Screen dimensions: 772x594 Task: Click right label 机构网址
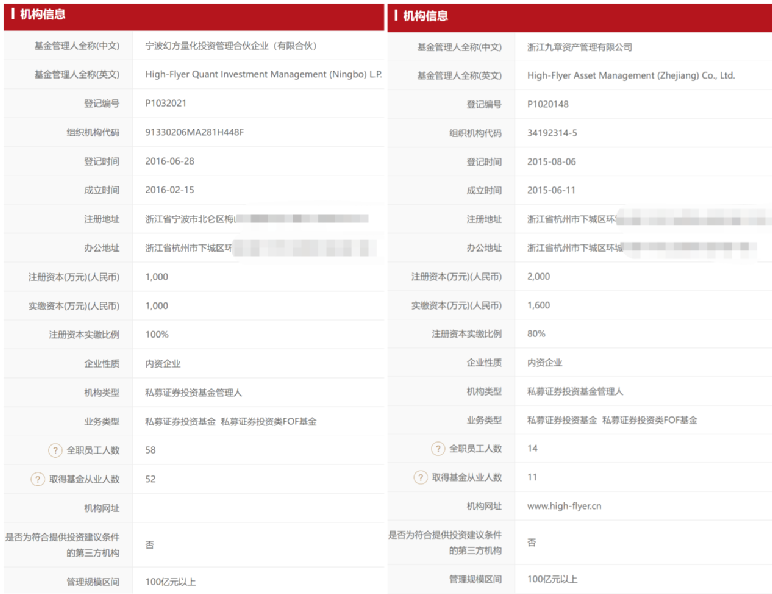click(x=484, y=506)
